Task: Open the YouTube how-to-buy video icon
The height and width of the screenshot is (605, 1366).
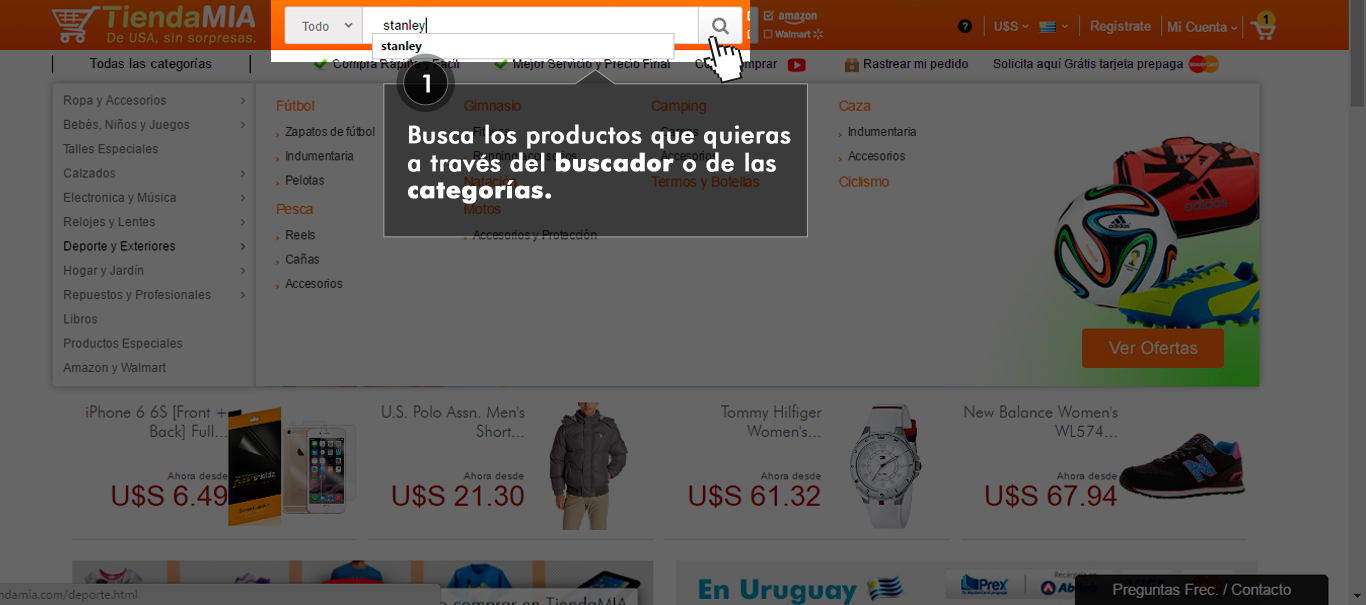Action: pyautogui.click(x=796, y=65)
